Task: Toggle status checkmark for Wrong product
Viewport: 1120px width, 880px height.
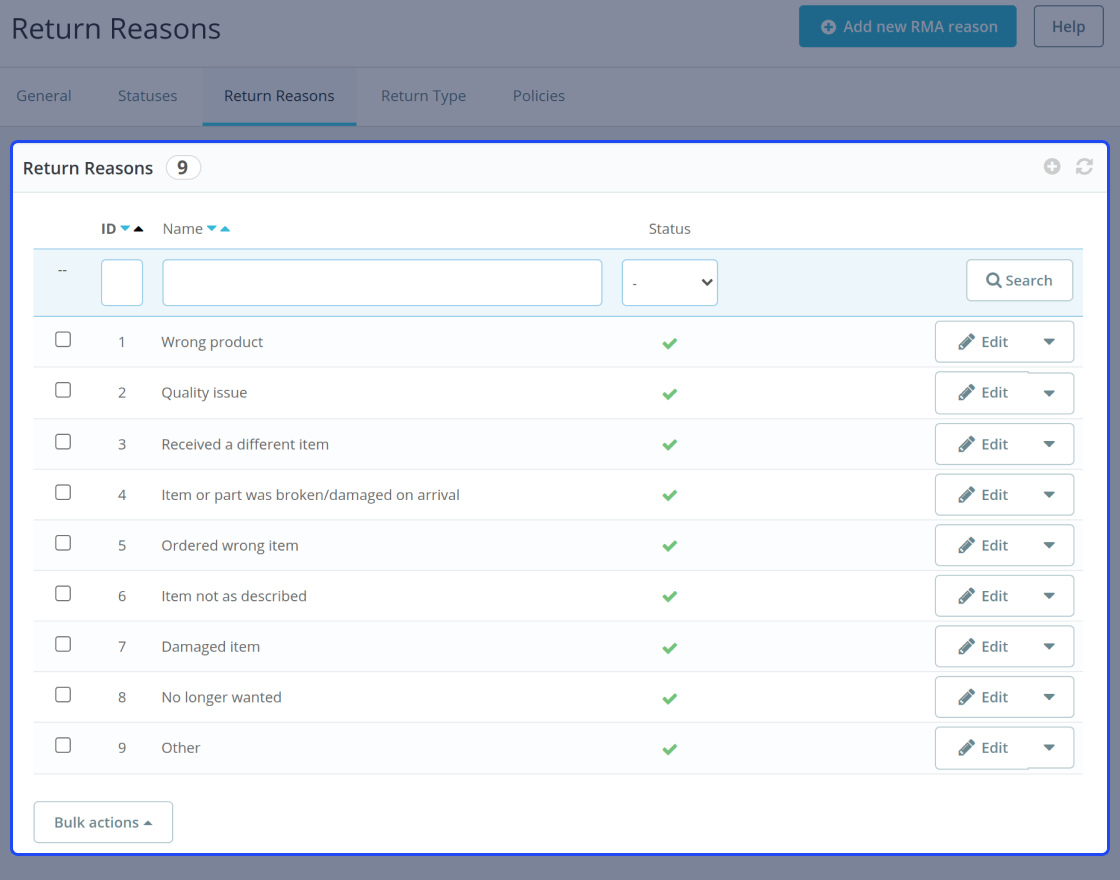Action: (x=669, y=344)
